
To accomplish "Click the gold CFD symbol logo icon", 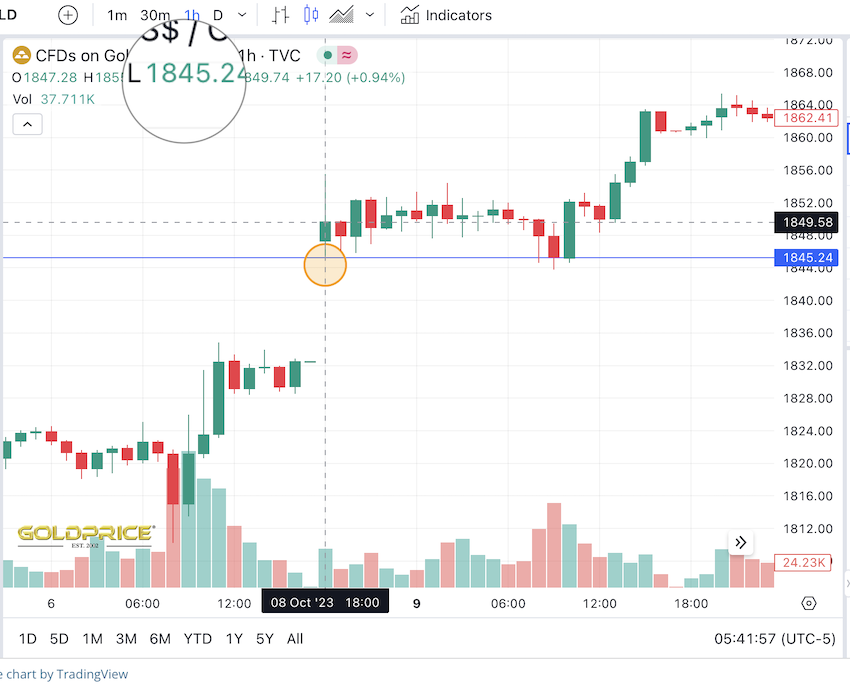I will (21, 56).
